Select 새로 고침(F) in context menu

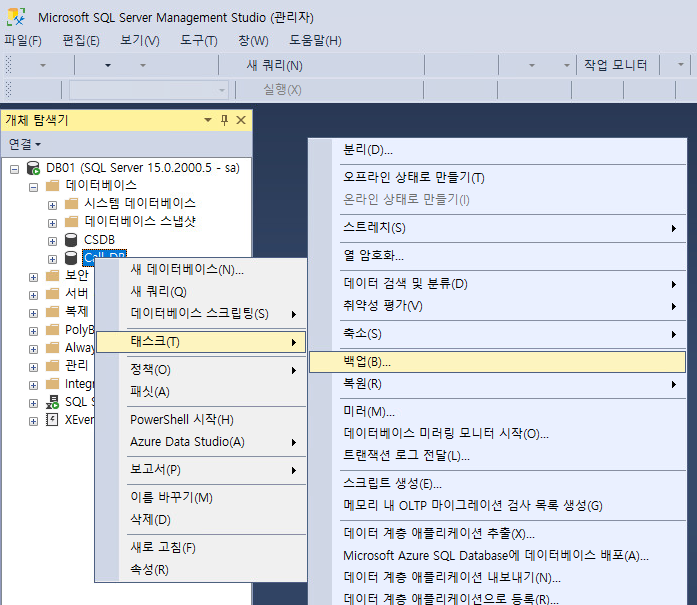201,548
